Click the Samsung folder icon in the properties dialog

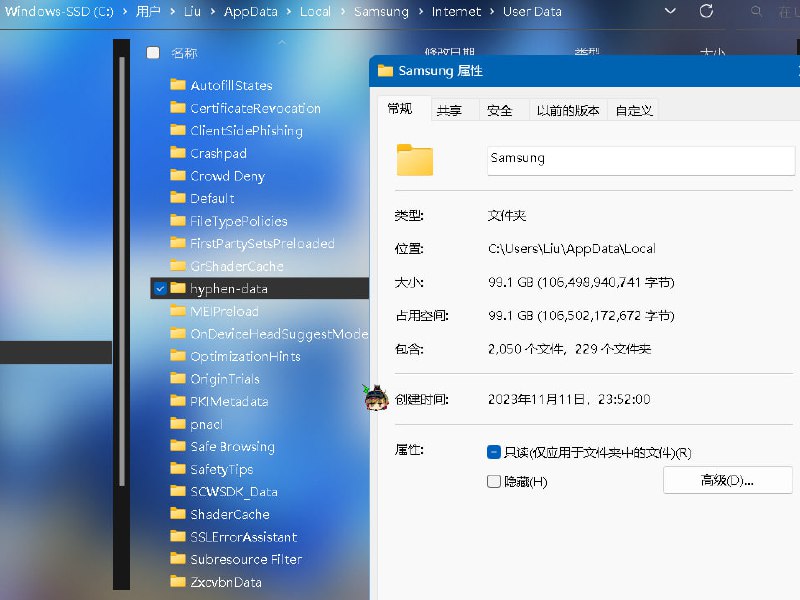pos(414,160)
